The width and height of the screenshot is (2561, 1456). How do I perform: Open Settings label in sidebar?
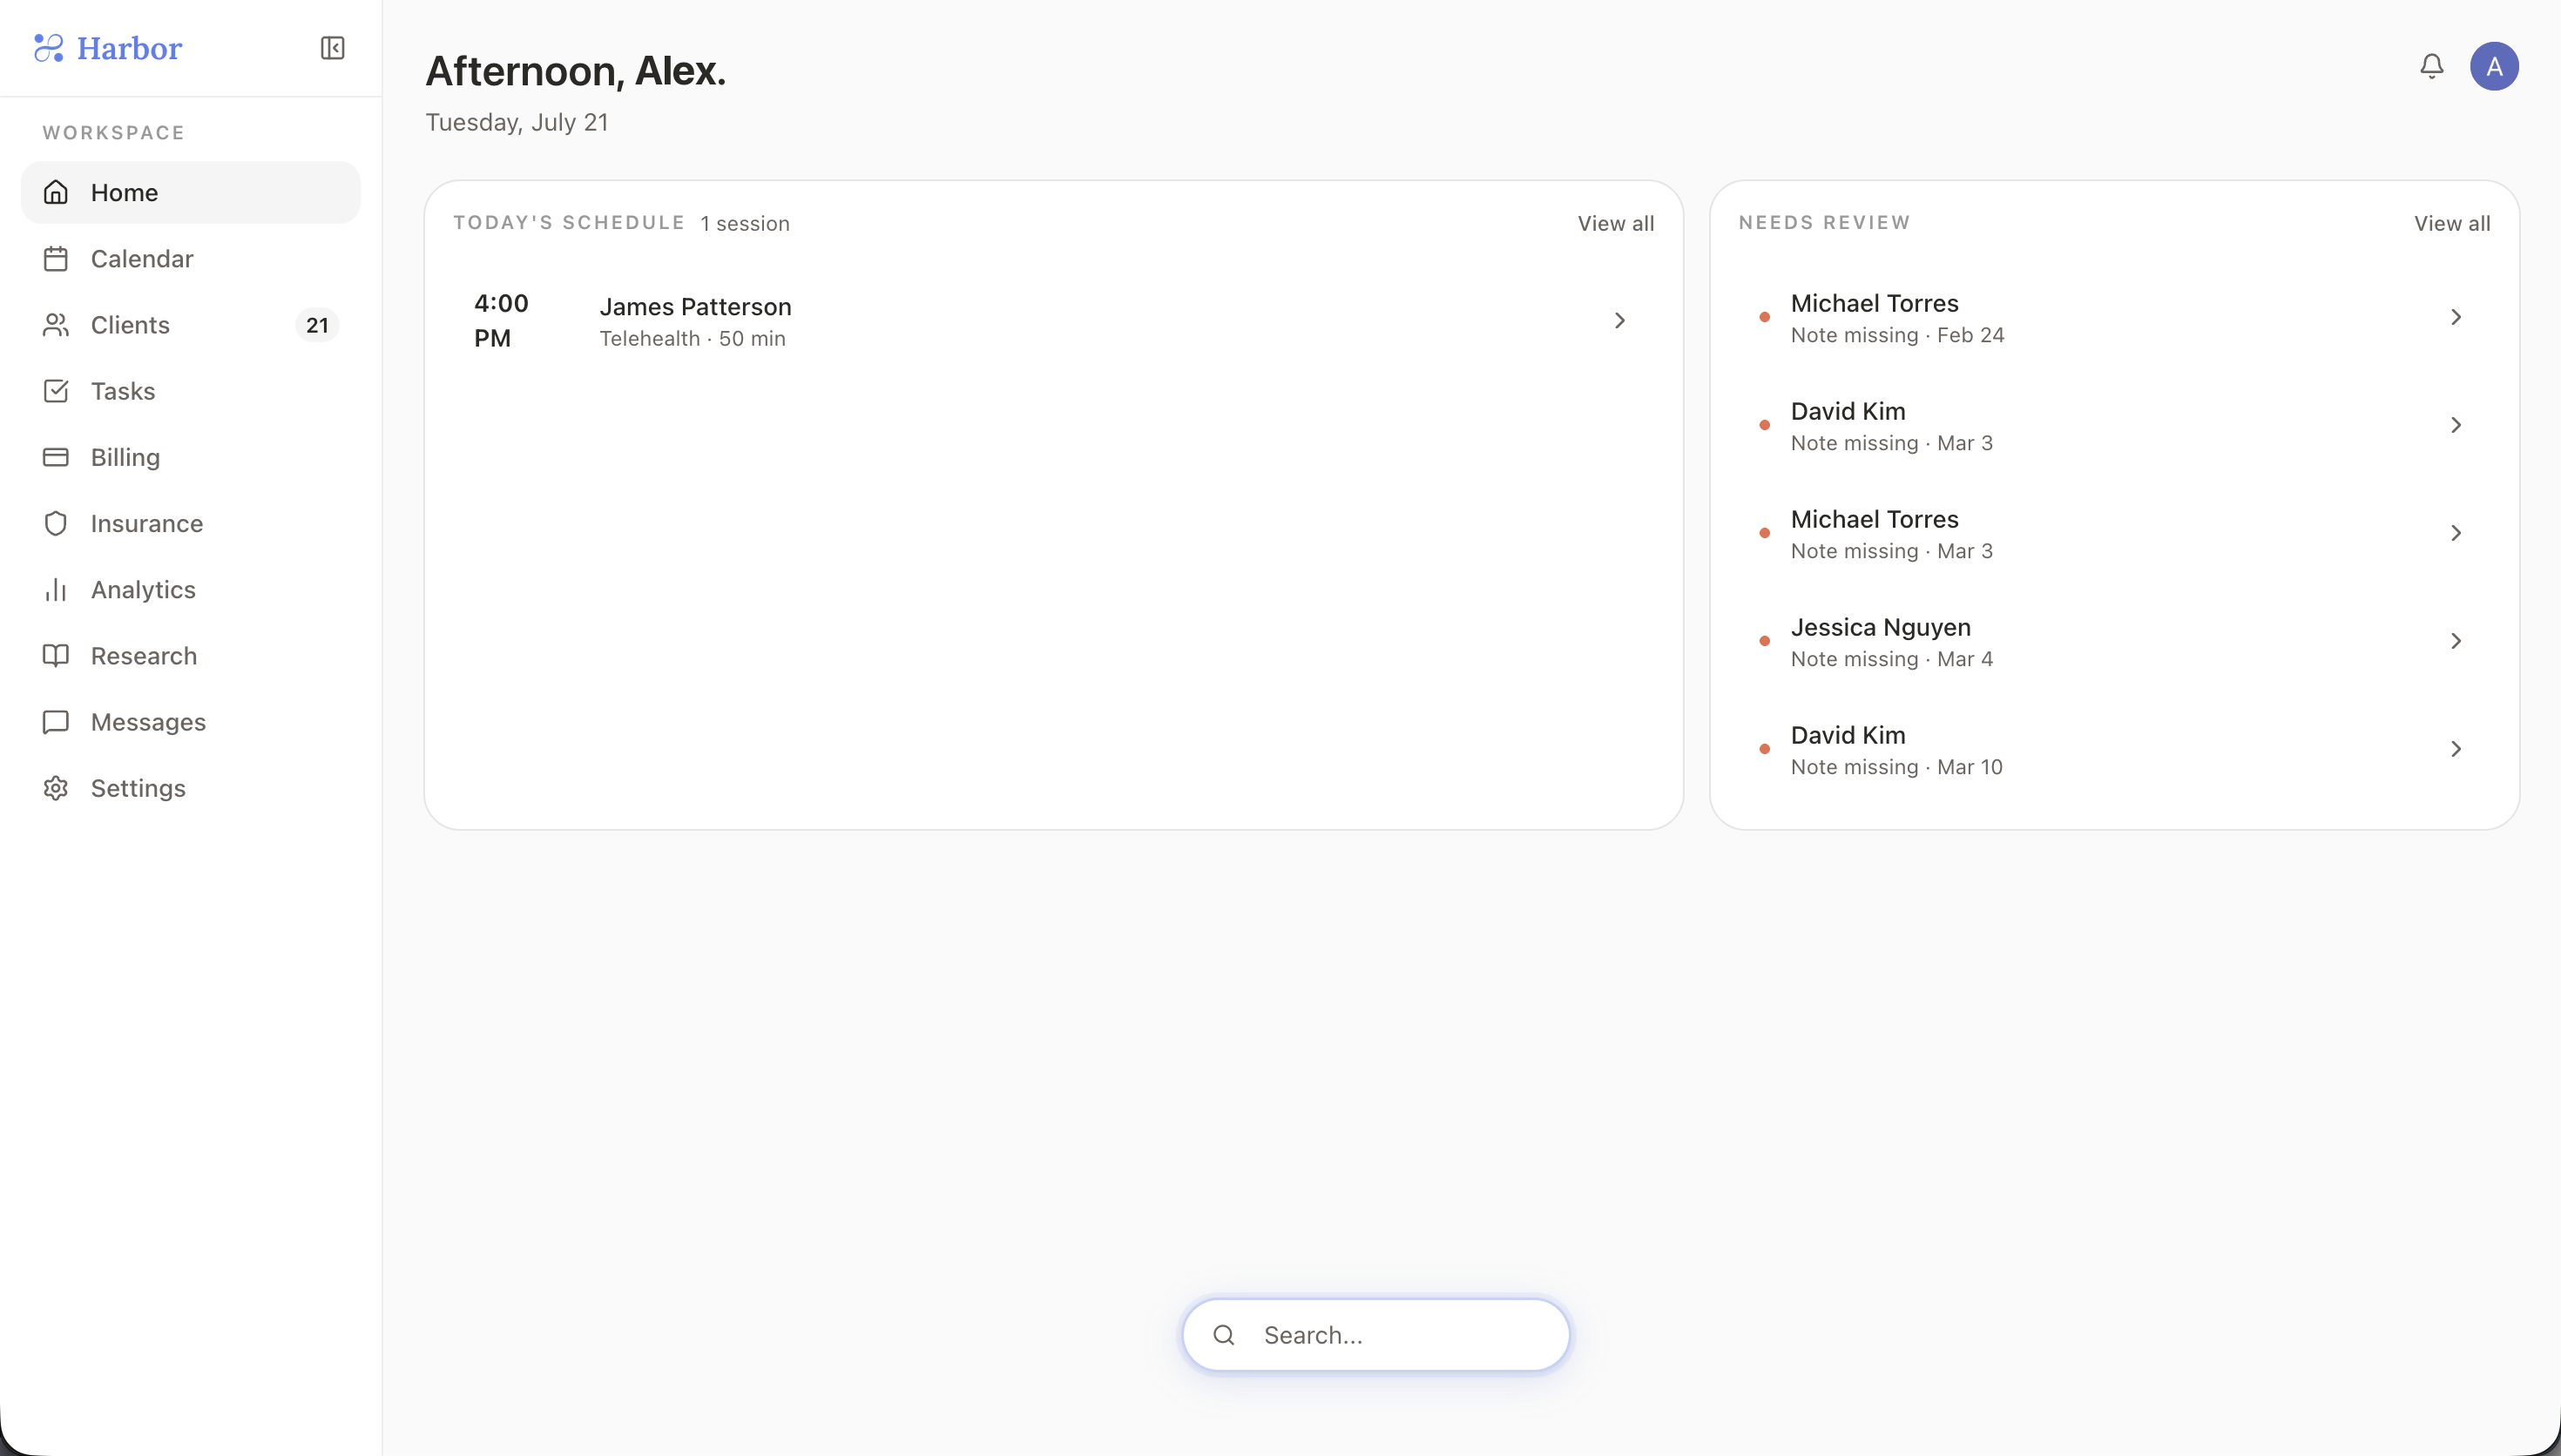coord(138,788)
